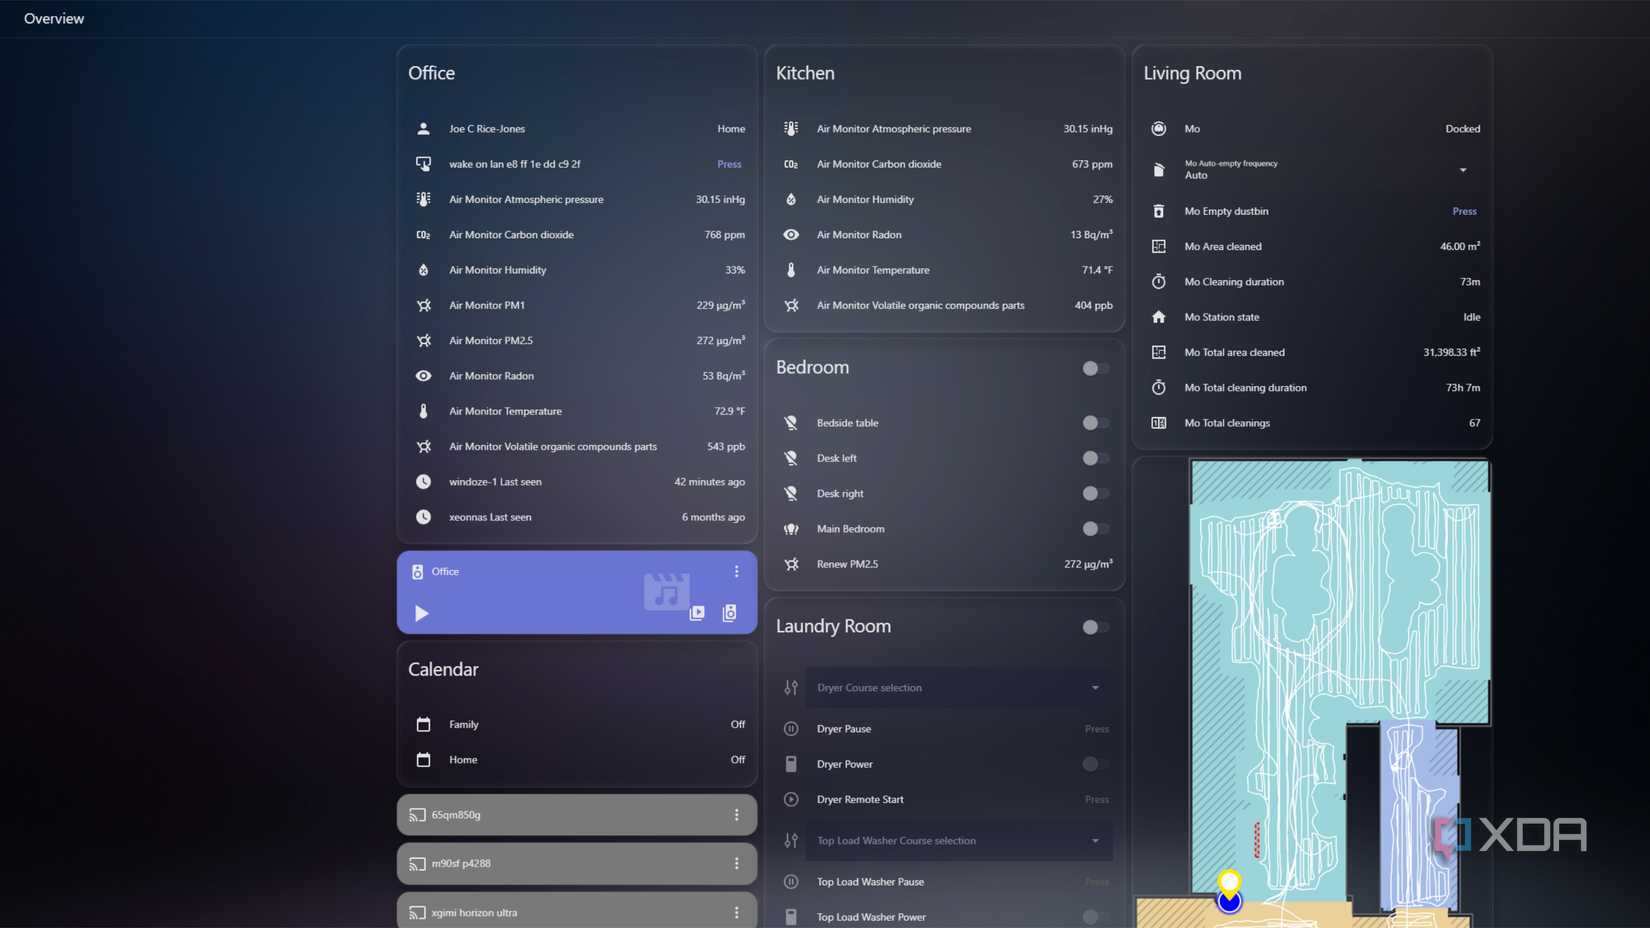Viewport: 1650px width, 928px height.
Task: Click the media group icon on Office player
Action: coord(729,613)
